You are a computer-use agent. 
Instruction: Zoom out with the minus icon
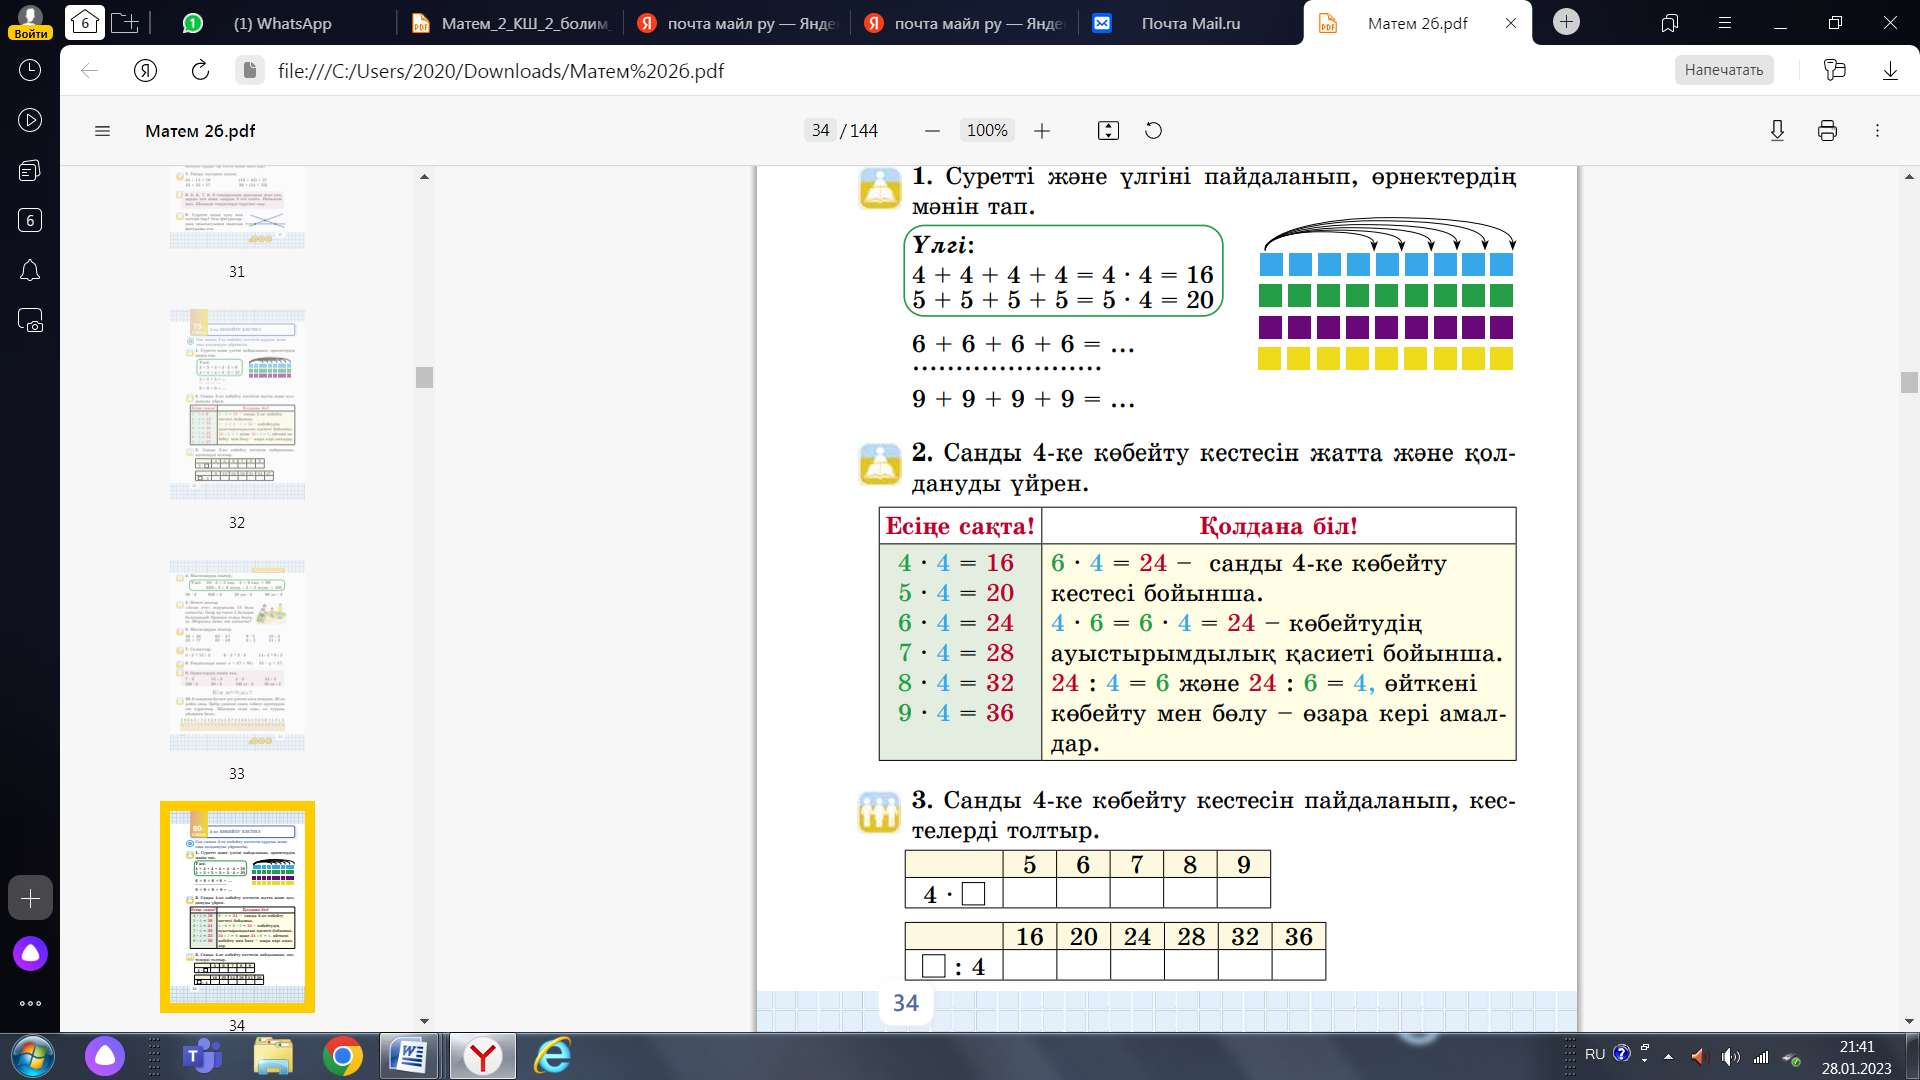[x=932, y=131]
